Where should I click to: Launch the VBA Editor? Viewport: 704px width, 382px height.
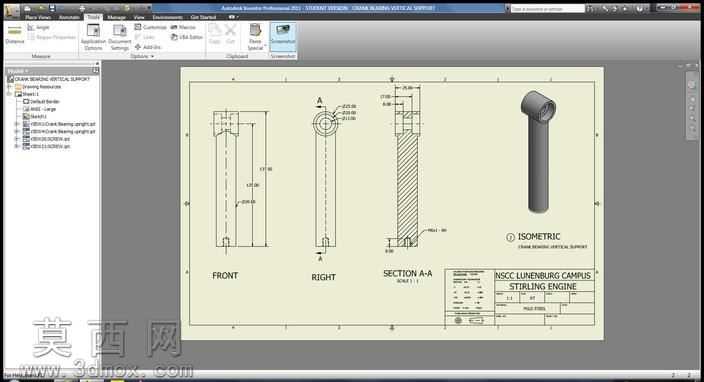pos(187,37)
